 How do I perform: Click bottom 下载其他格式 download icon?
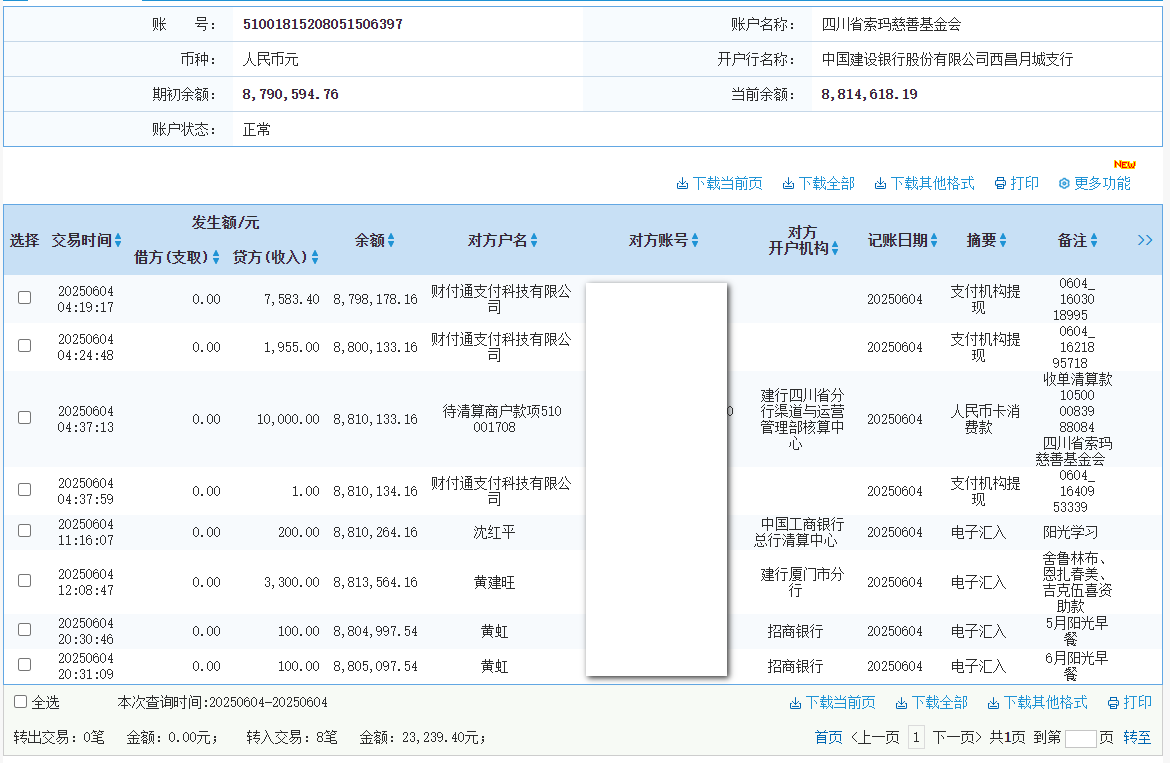[993, 703]
